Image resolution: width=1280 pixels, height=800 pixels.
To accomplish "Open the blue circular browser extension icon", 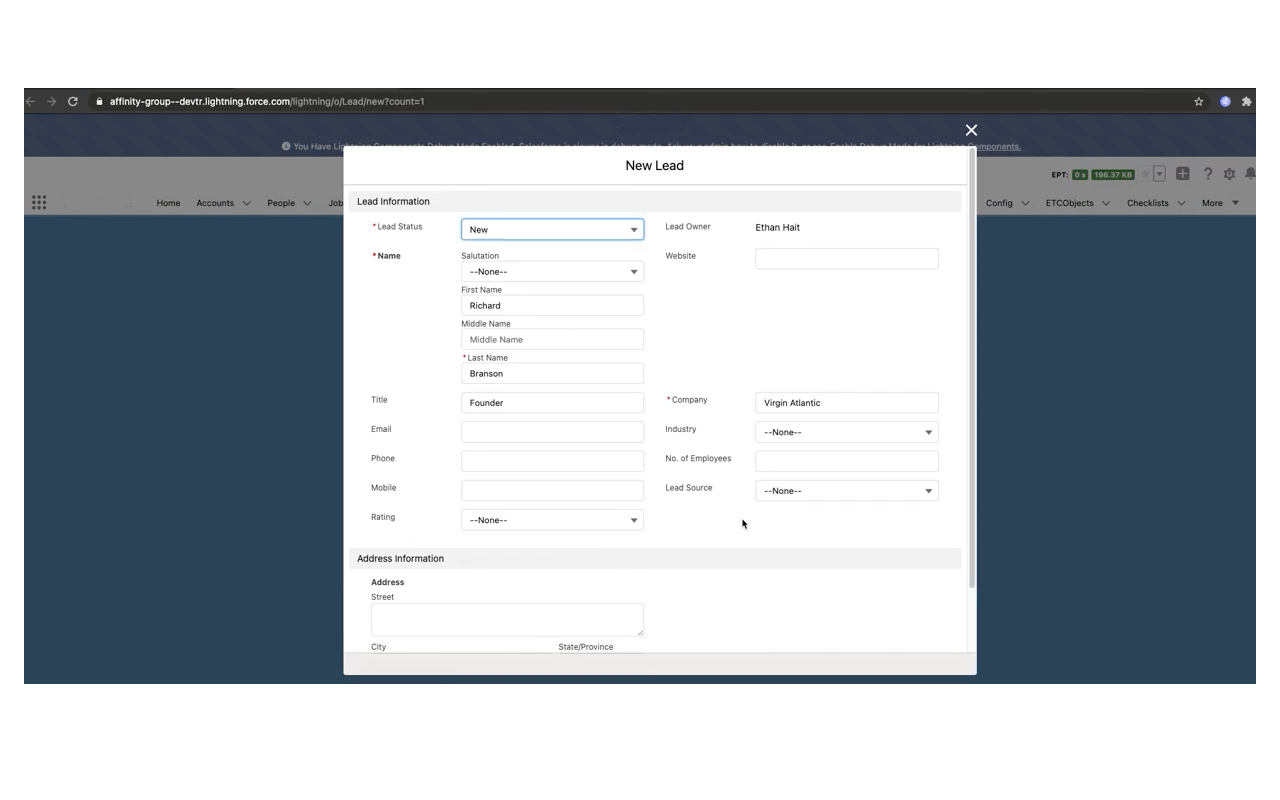I will tap(1225, 101).
